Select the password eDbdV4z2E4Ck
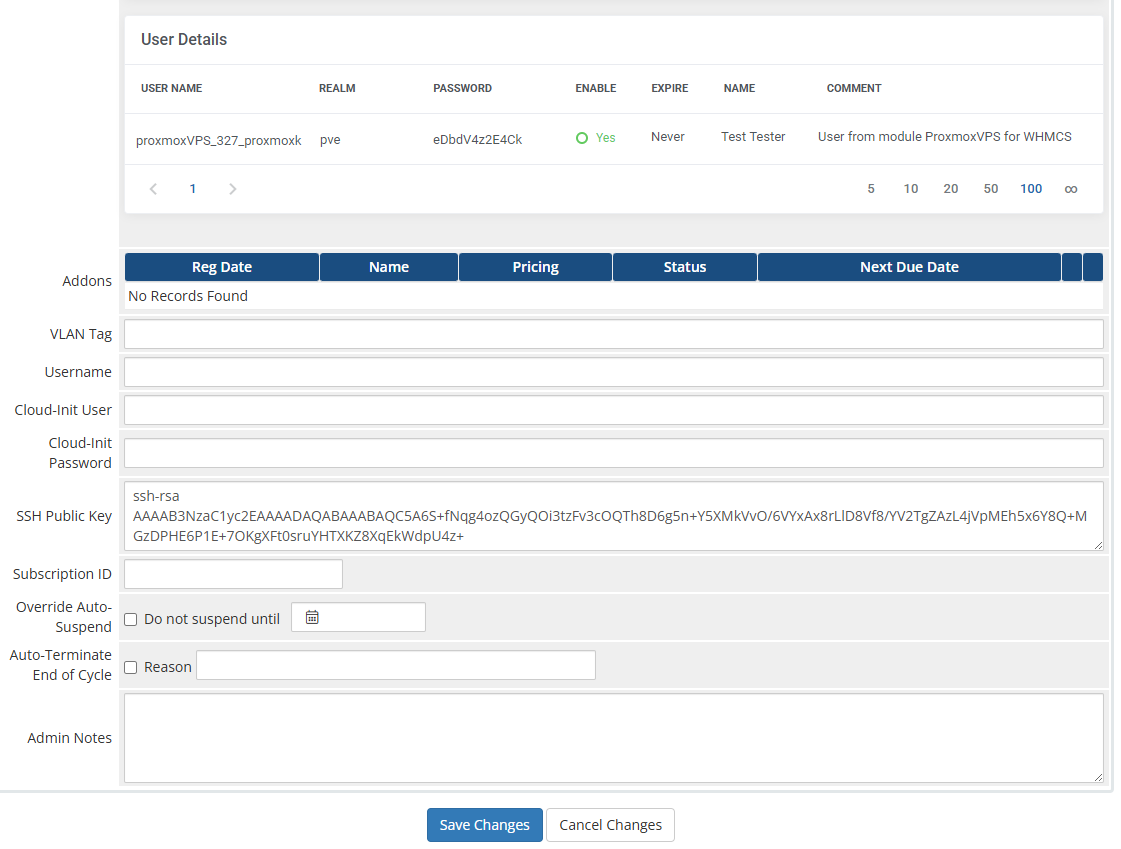This screenshot has height=849, width=1121. [x=478, y=139]
